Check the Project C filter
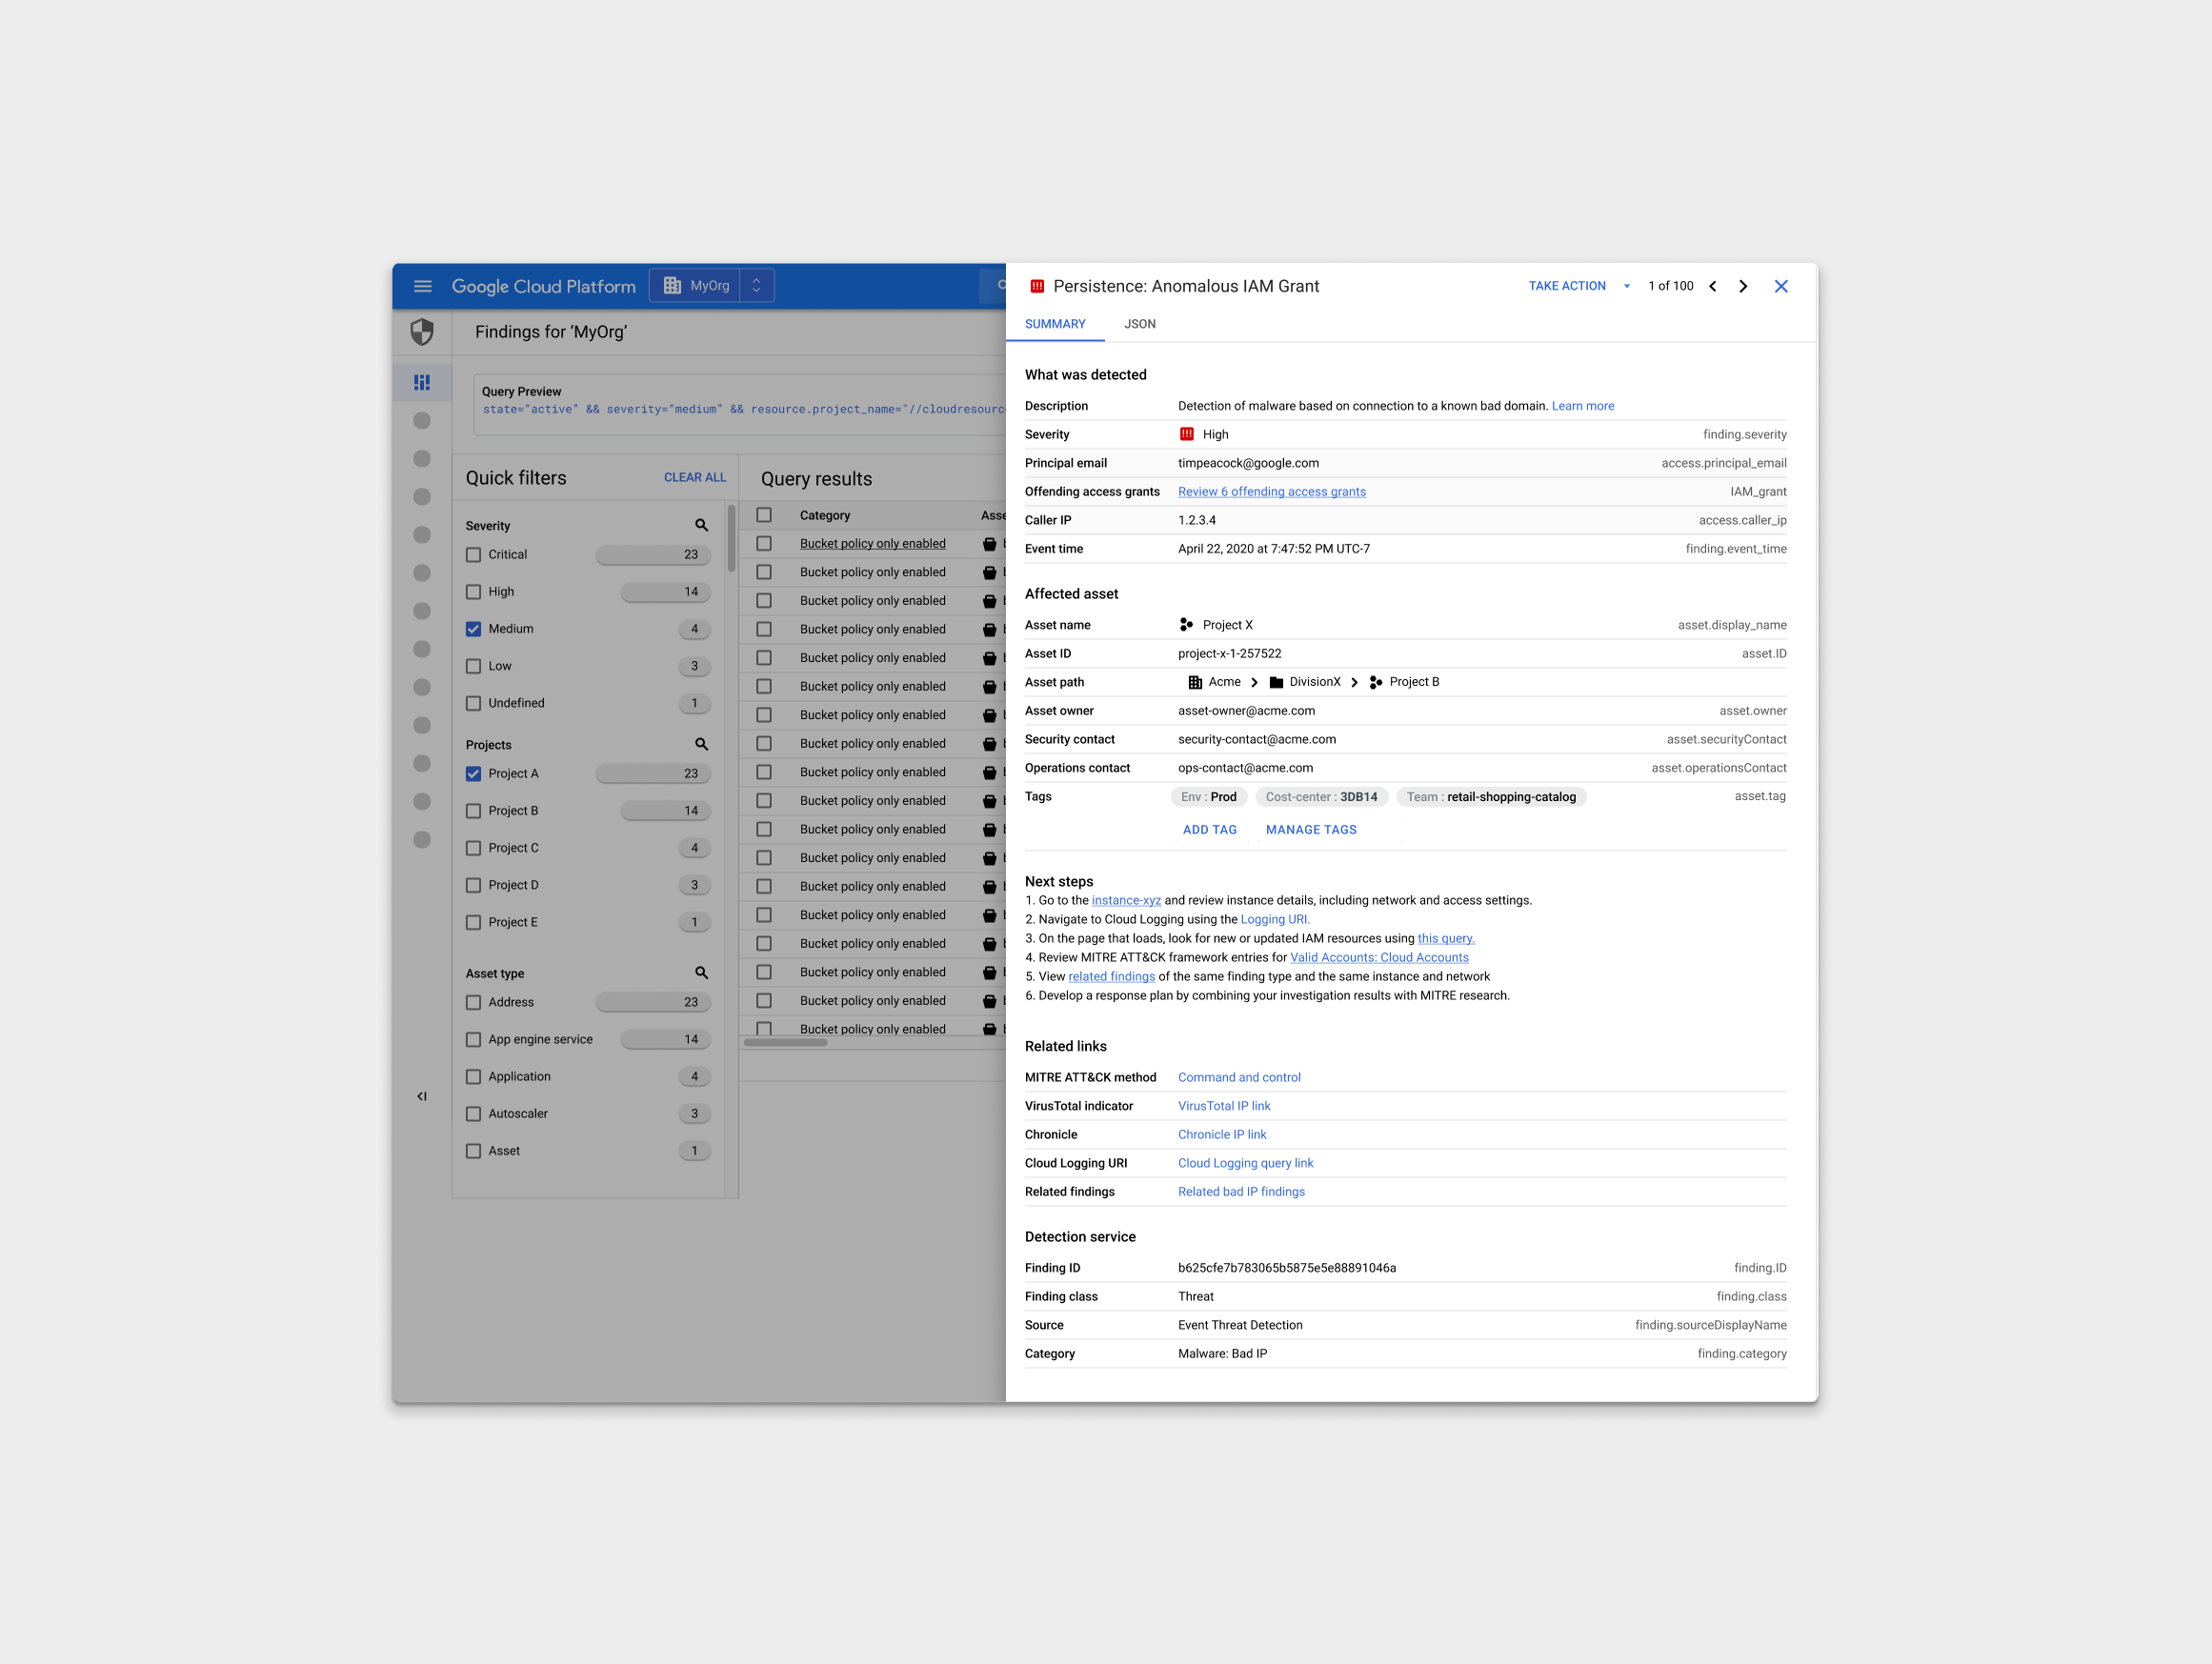Screen dimensions: 2212x1664 point(474,848)
